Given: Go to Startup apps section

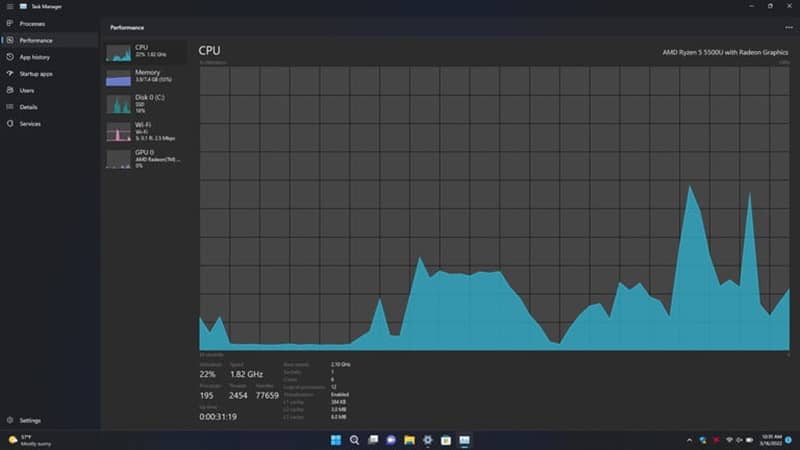Looking at the screenshot, I should click(x=36, y=74).
